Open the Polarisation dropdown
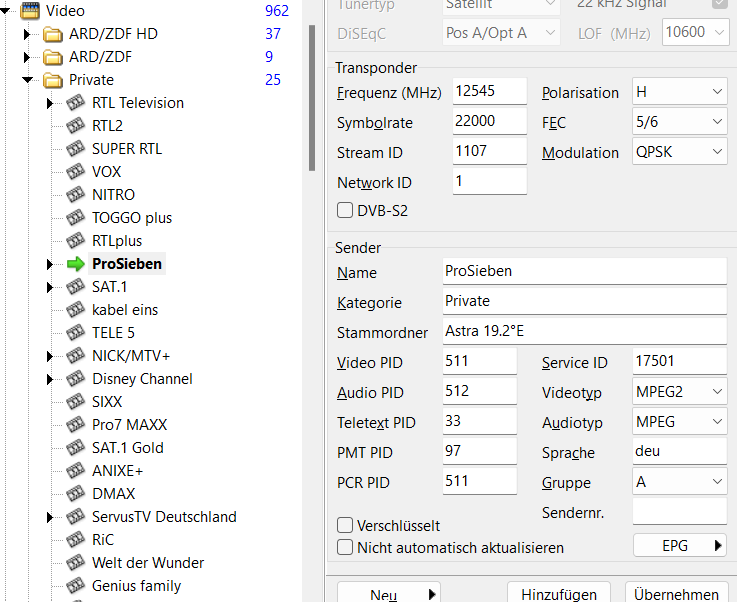The image size is (737, 602). pyautogui.click(x=679, y=92)
